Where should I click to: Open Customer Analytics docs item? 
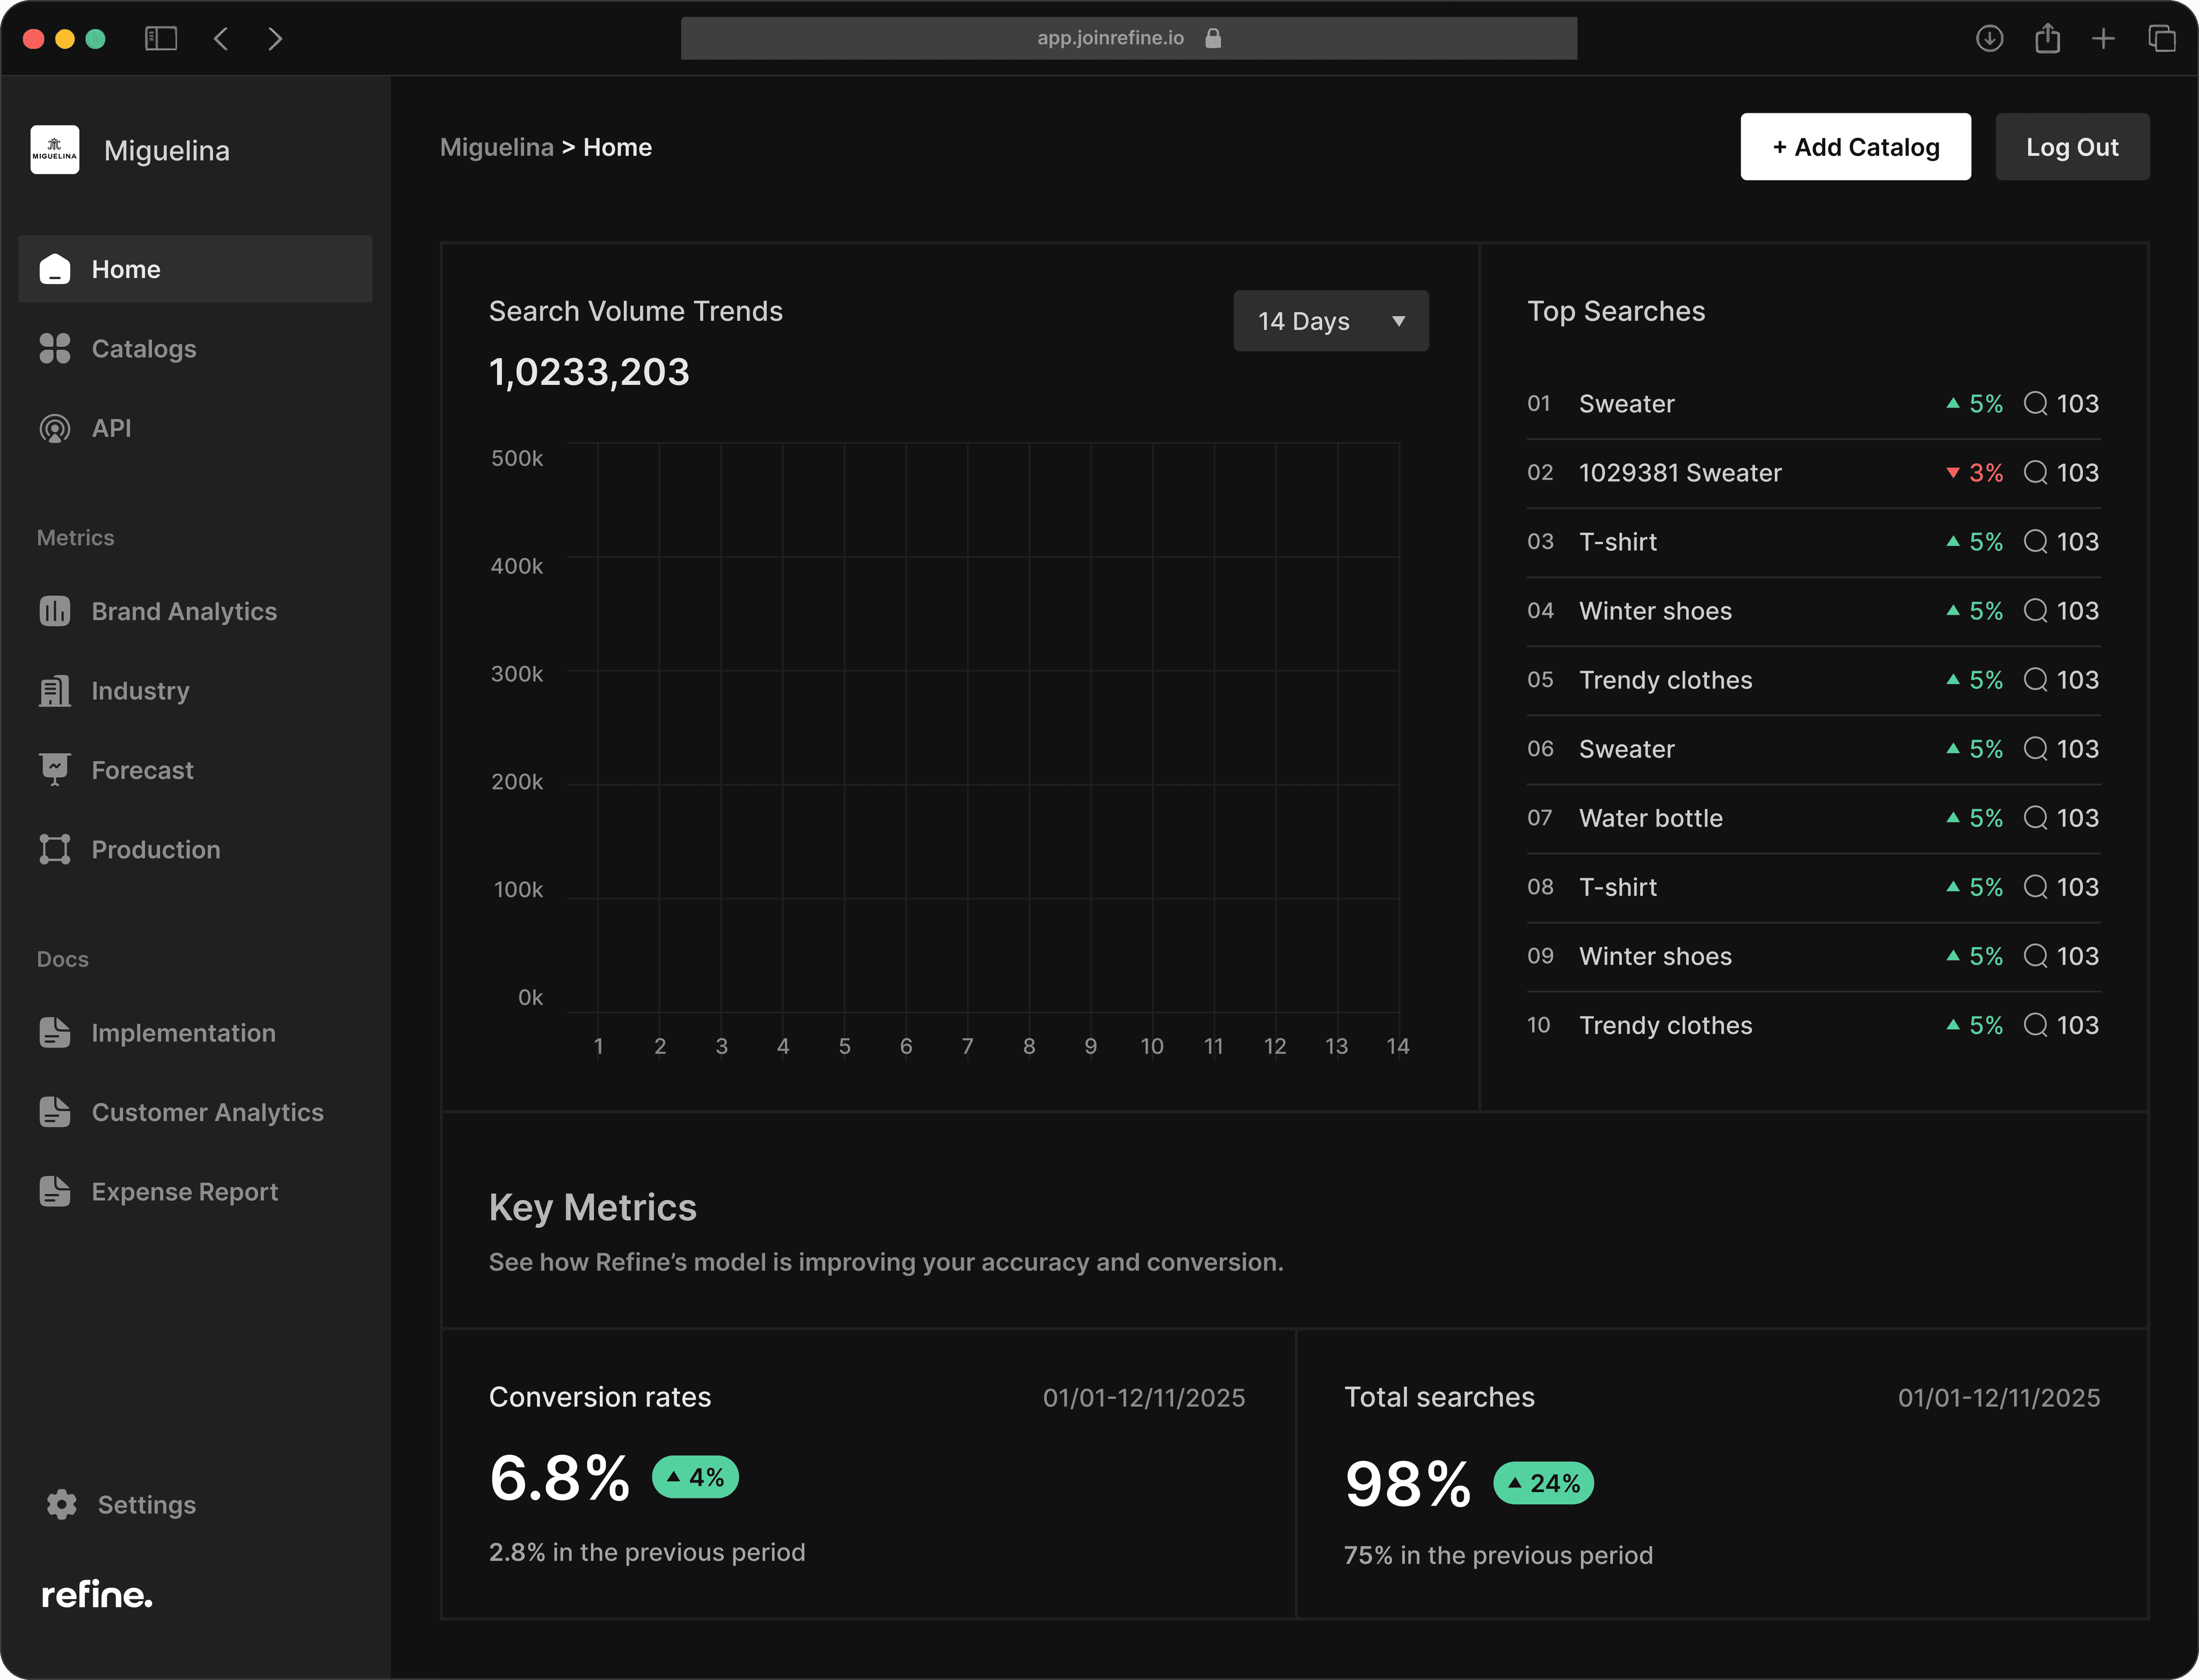click(207, 1112)
